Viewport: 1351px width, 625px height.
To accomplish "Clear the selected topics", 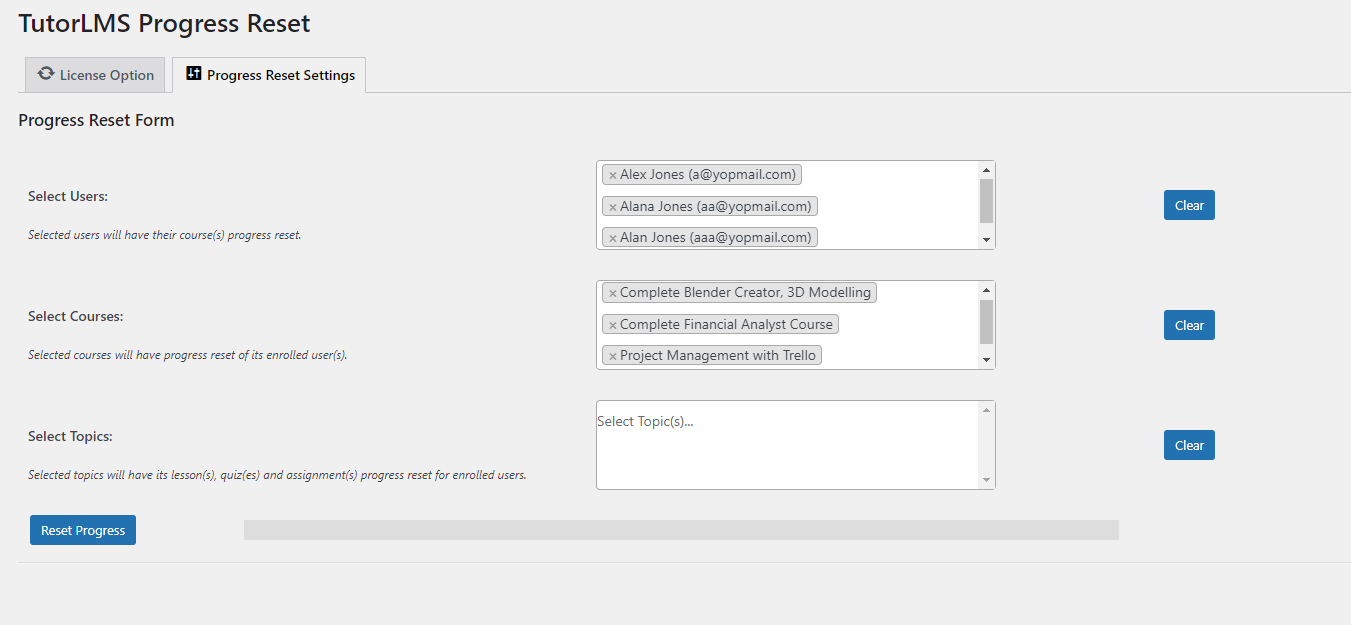I will pyautogui.click(x=1189, y=445).
